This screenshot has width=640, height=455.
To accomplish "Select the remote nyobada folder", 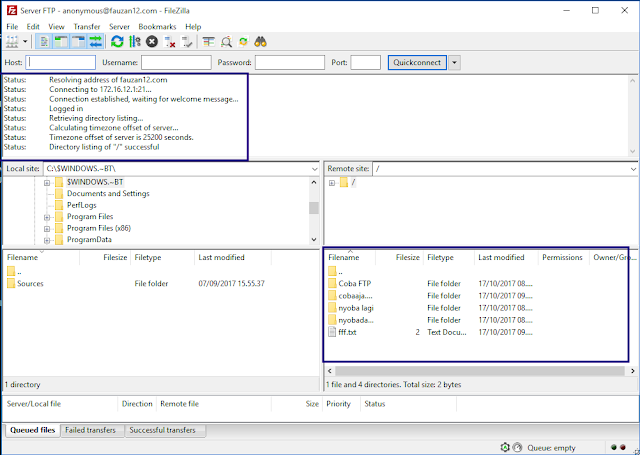I will point(356,320).
